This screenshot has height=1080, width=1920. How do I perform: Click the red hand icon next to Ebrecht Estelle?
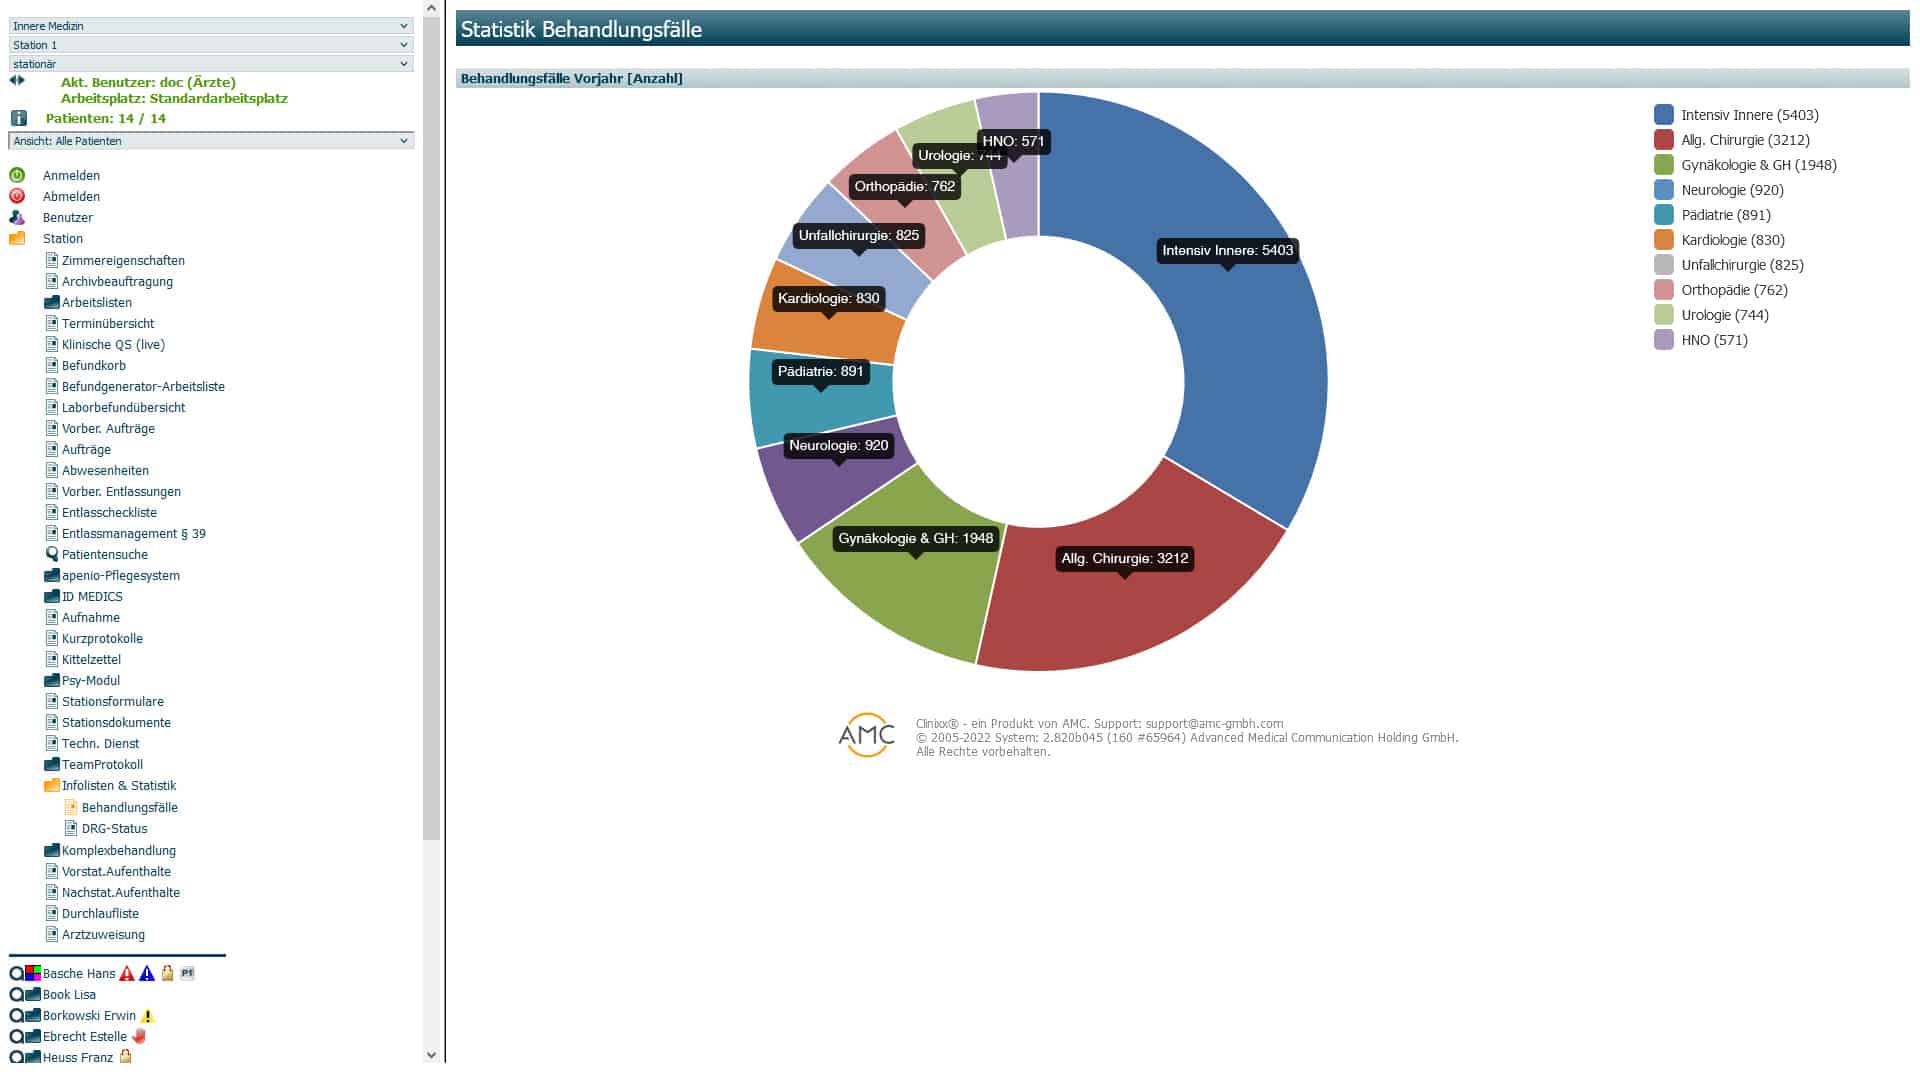(139, 1036)
